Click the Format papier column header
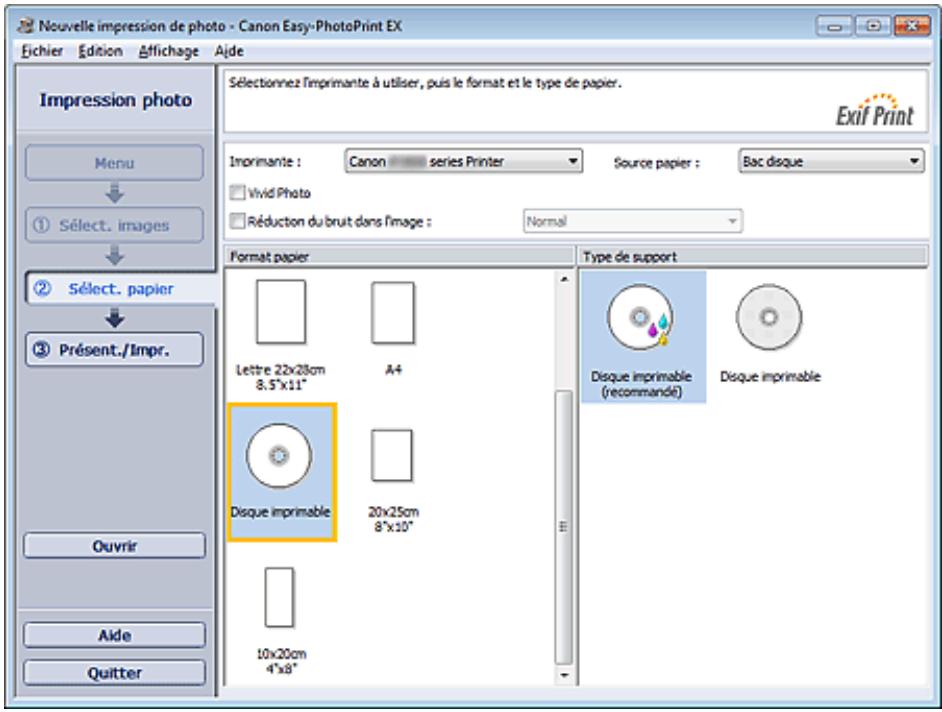Image resolution: width=942 pixels, height=712 pixels. [400, 257]
